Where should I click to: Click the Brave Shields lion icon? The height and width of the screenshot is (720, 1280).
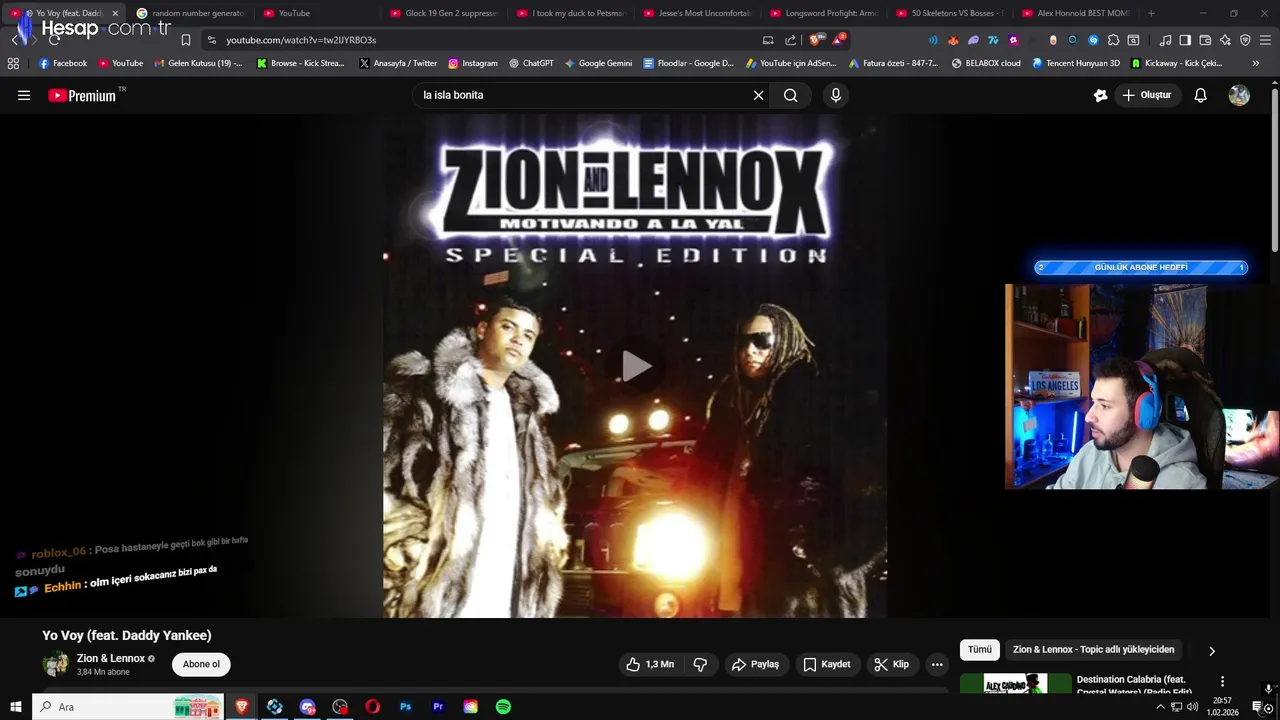[815, 40]
